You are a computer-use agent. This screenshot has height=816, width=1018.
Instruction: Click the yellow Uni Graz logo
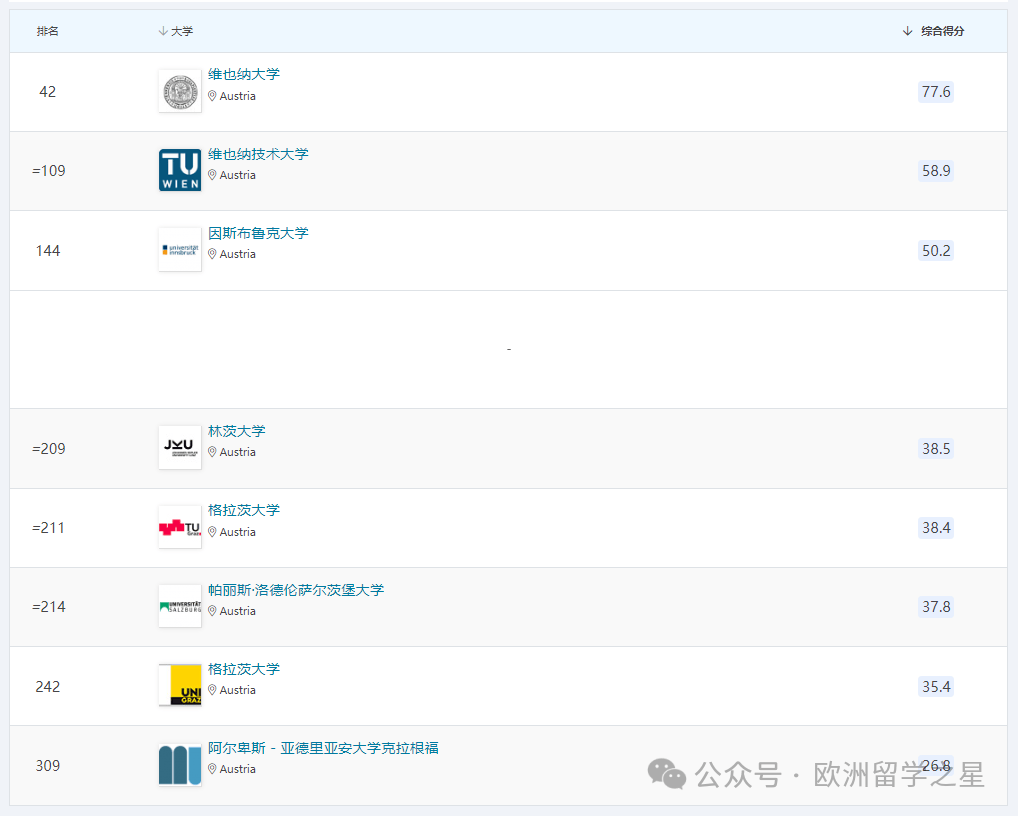pyautogui.click(x=180, y=686)
